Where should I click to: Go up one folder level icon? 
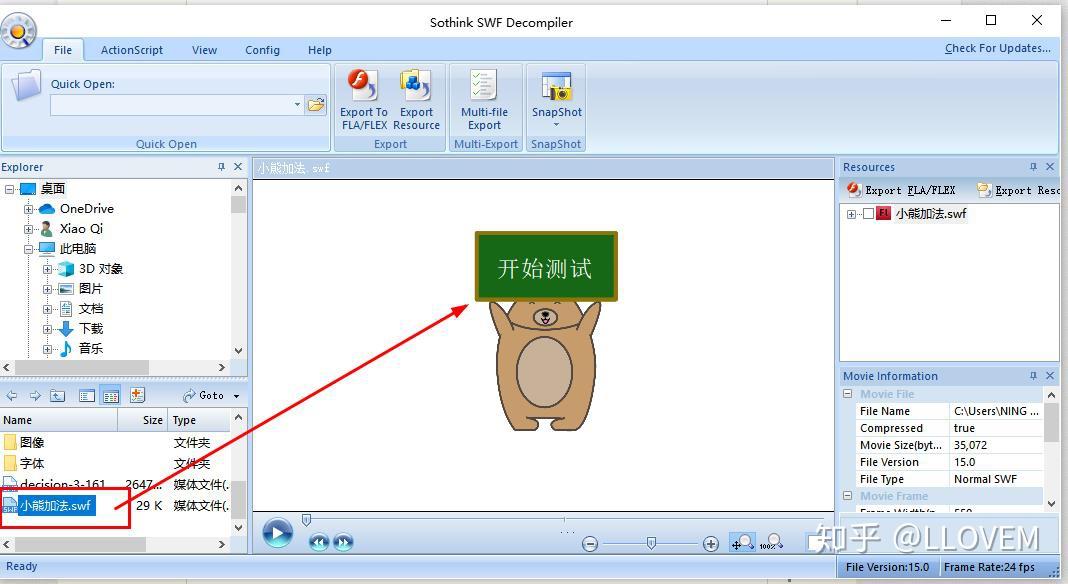pyautogui.click(x=58, y=395)
